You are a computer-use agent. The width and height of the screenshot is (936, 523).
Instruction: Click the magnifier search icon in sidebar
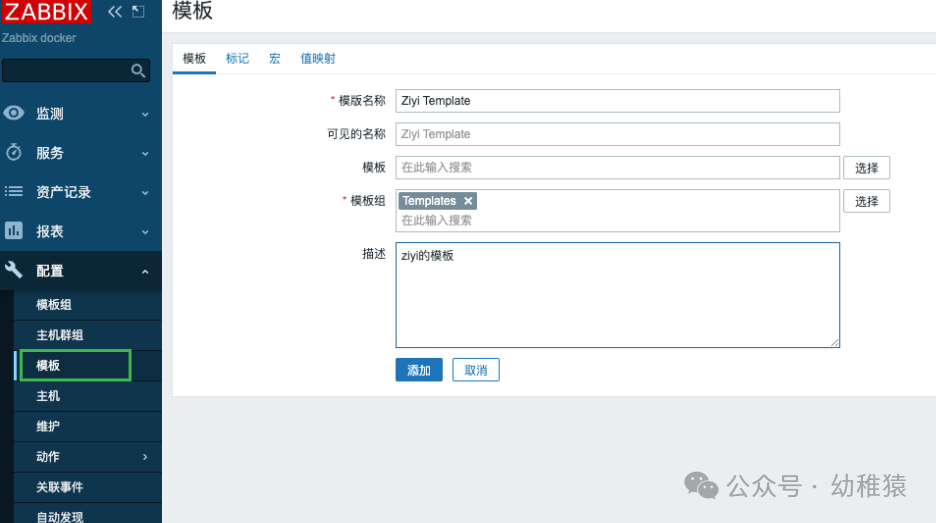(x=138, y=71)
